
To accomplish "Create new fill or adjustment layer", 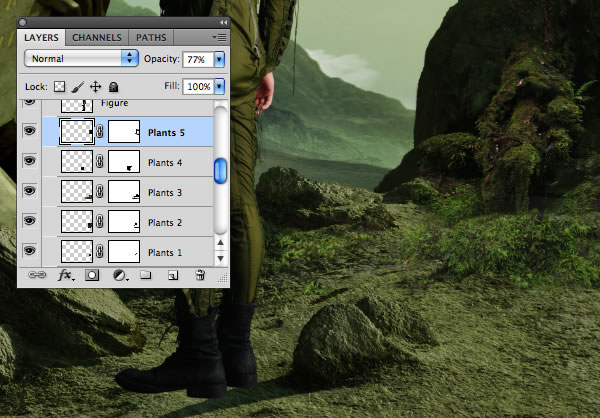I will point(121,275).
